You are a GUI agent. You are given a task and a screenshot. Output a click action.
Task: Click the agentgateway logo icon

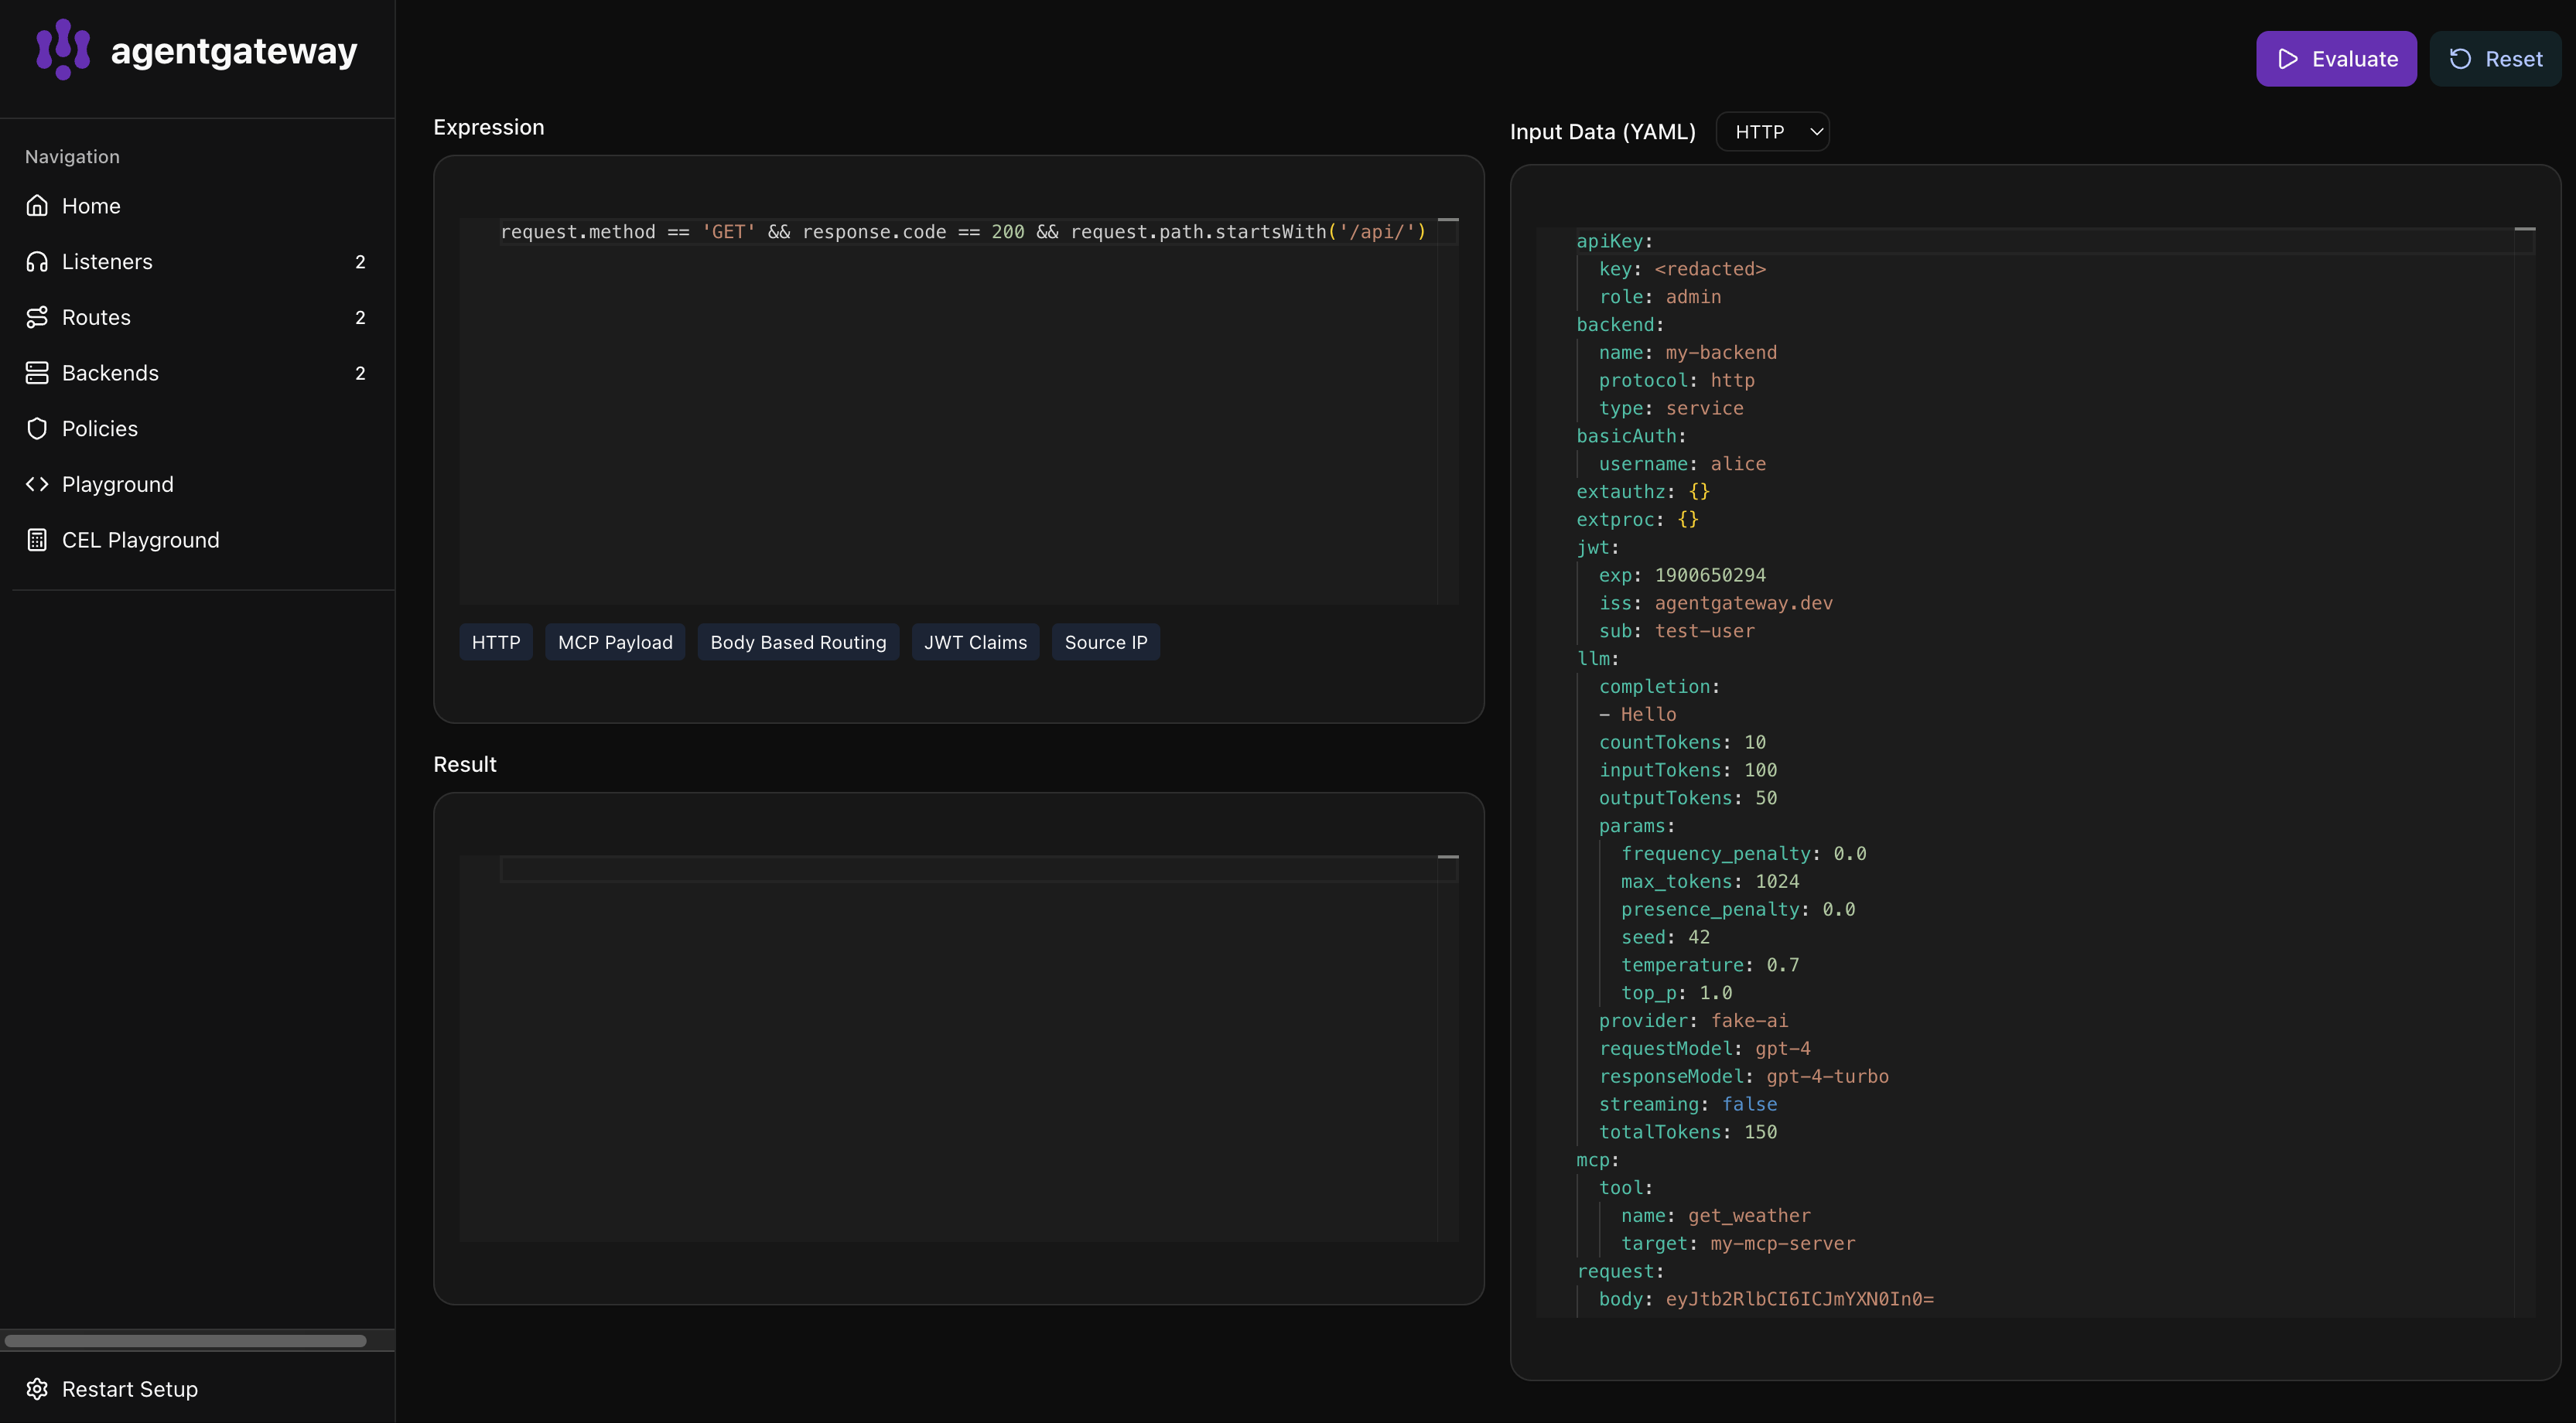pyautogui.click(x=63, y=49)
